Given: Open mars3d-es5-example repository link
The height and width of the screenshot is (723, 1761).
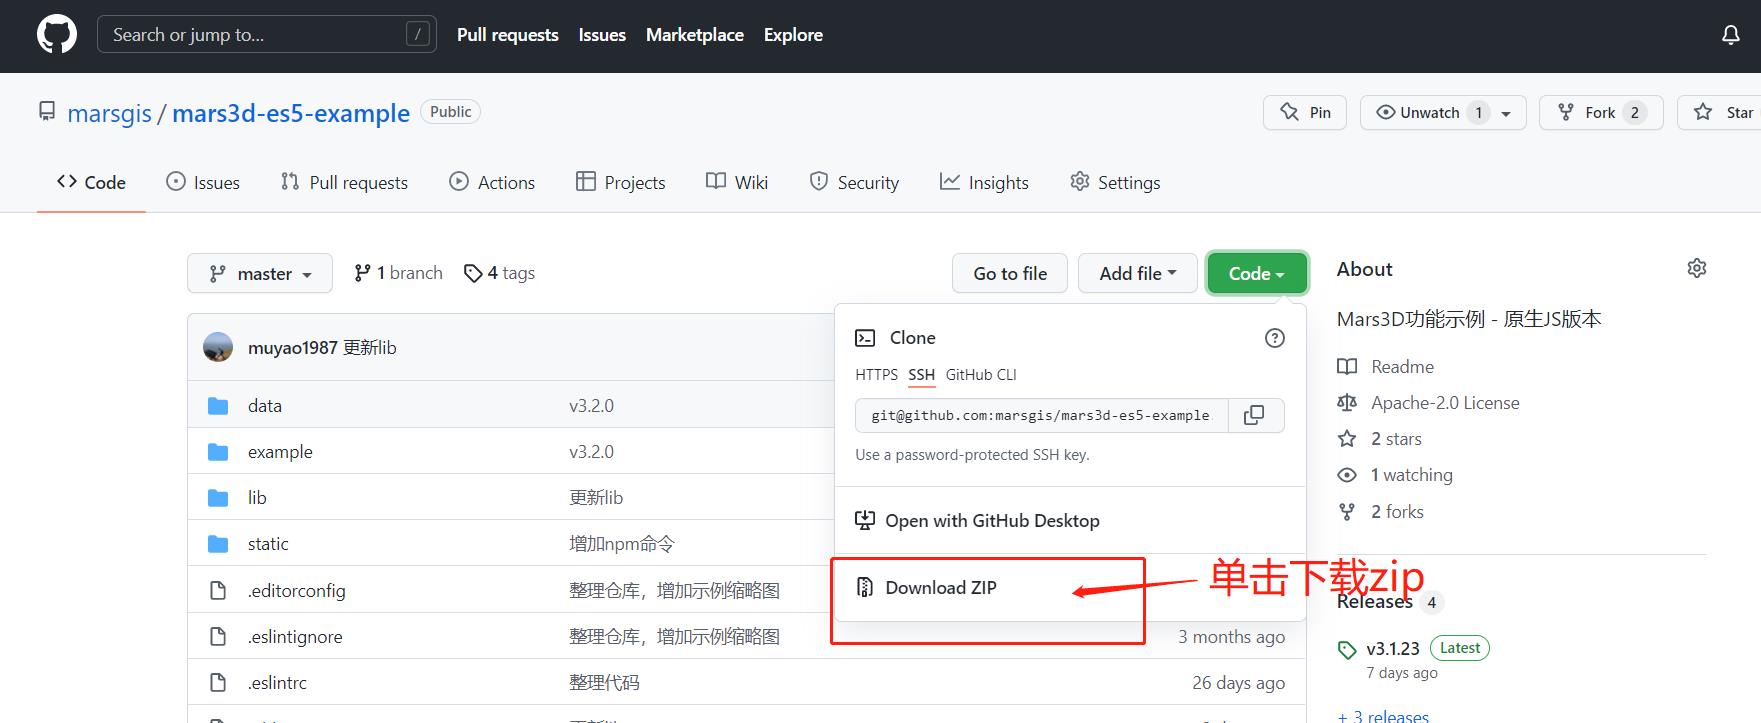Looking at the screenshot, I should 291,113.
